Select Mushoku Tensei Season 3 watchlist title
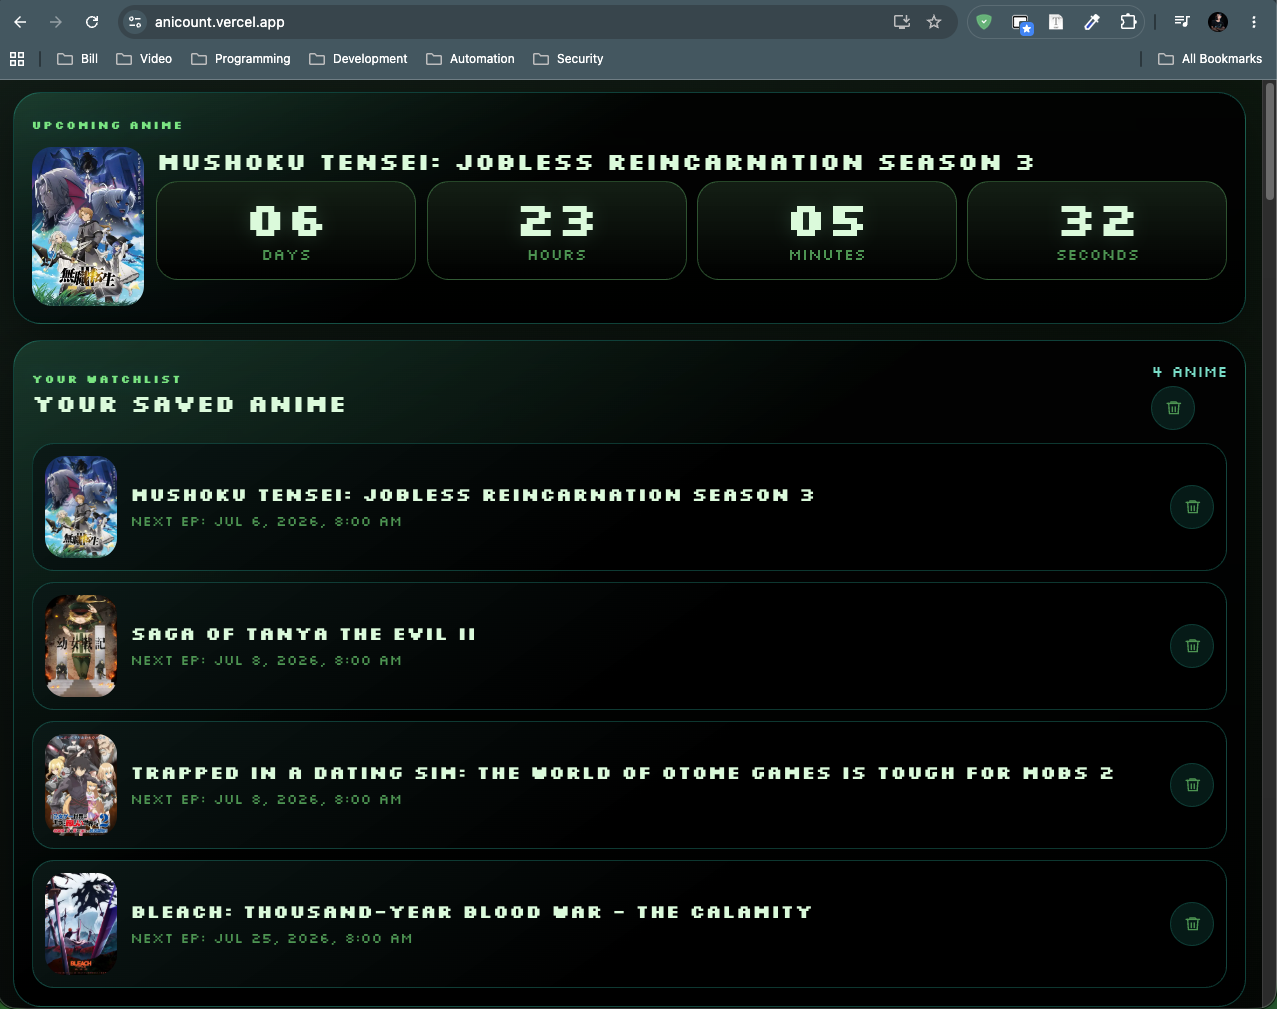The height and width of the screenshot is (1009, 1277). 473,495
